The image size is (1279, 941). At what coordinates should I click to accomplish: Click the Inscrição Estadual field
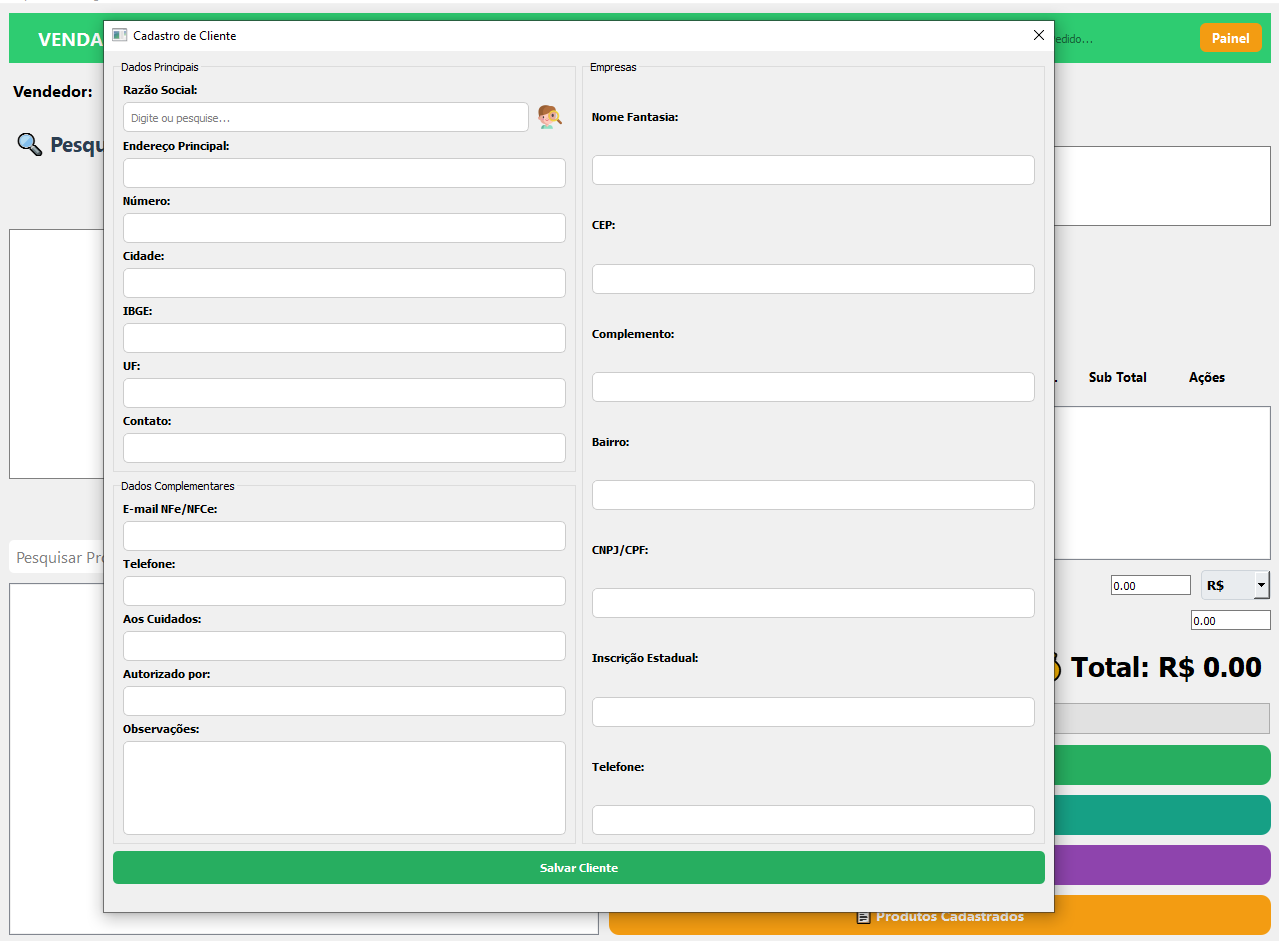click(x=813, y=712)
